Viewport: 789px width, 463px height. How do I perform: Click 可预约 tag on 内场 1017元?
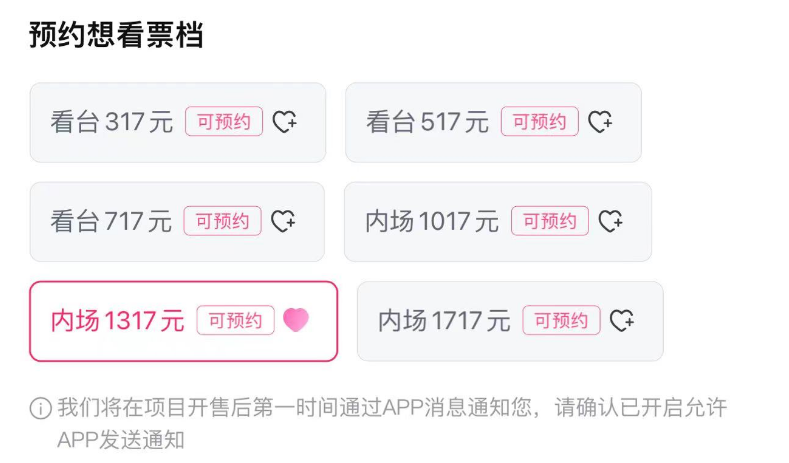coord(550,220)
